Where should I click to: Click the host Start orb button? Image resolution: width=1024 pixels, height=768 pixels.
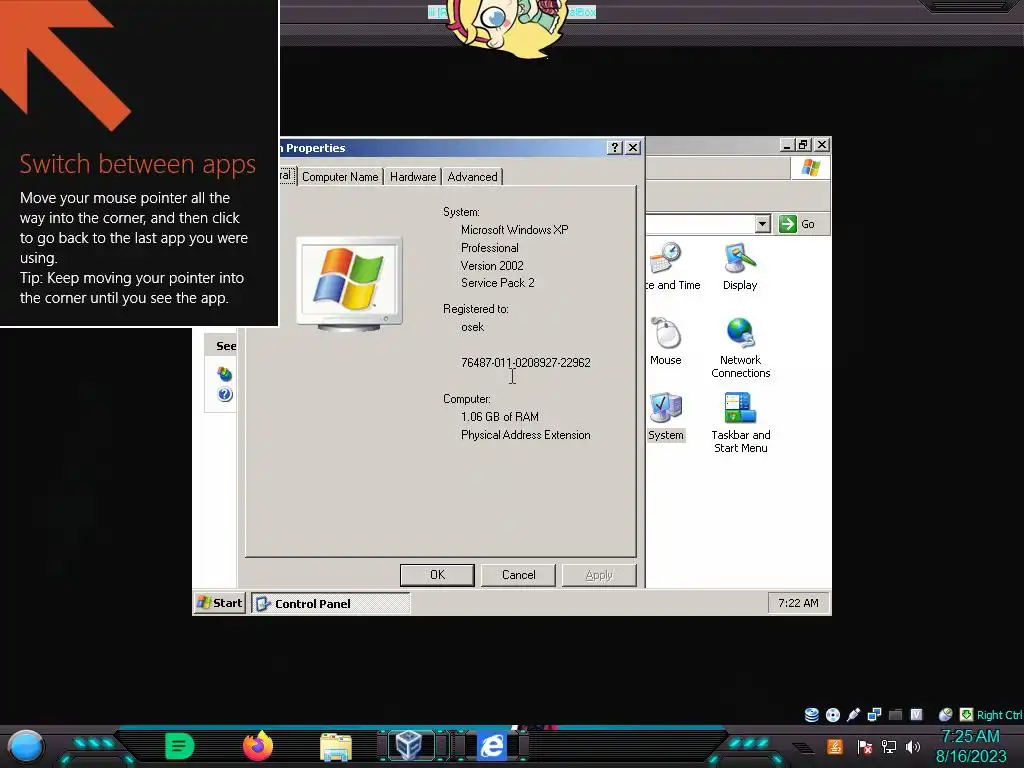25,746
